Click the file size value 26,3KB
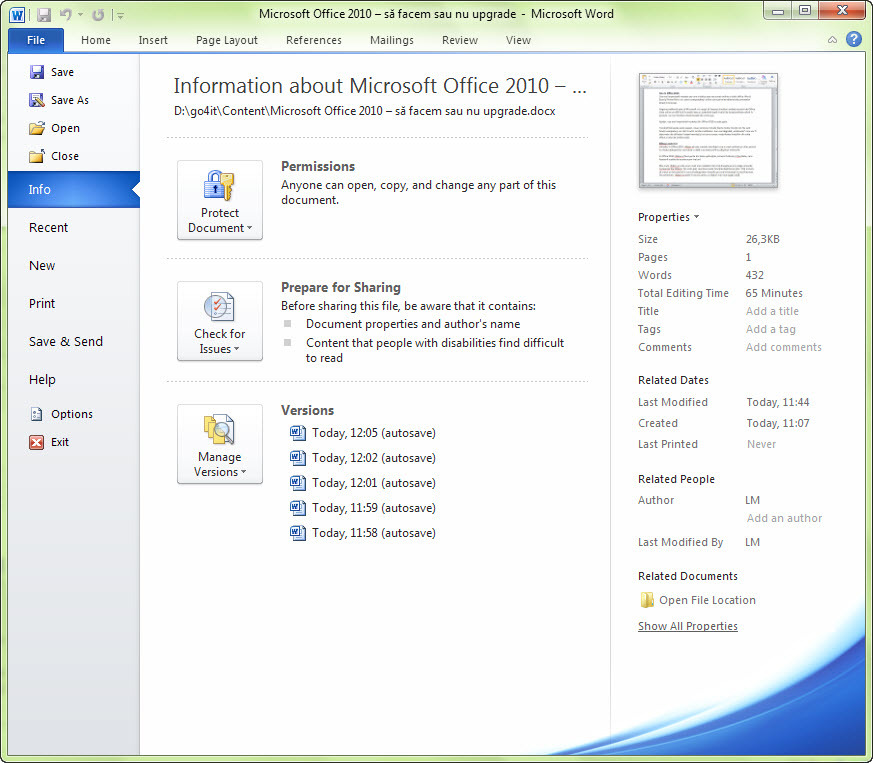 tap(763, 239)
